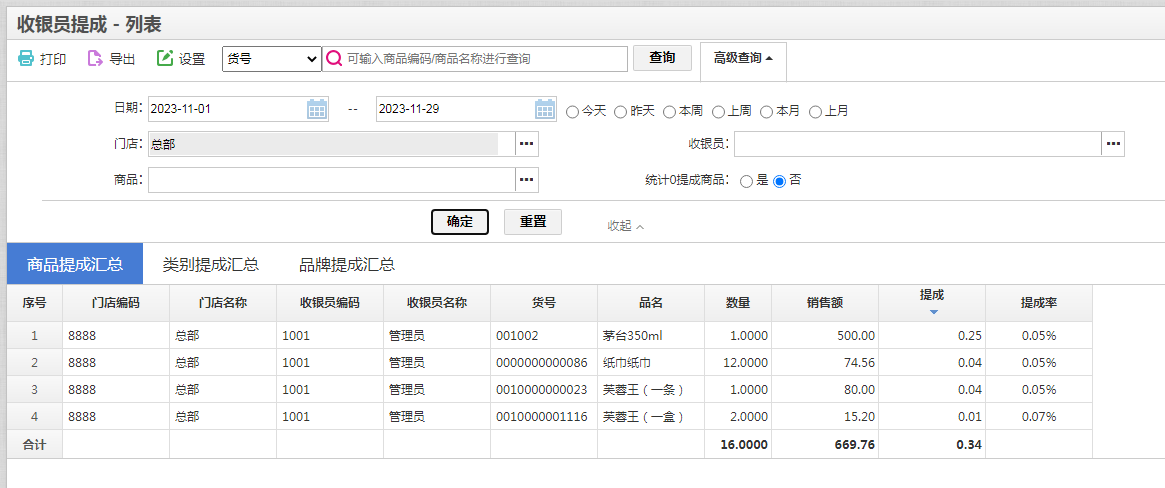Click total sales 669.76 cell
Viewport: 1165px width, 488px height.
(x=825, y=445)
